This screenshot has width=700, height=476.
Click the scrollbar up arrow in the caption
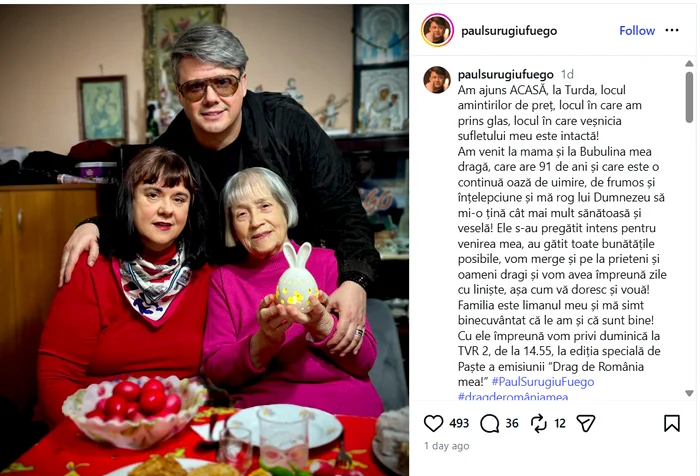coord(689,64)
